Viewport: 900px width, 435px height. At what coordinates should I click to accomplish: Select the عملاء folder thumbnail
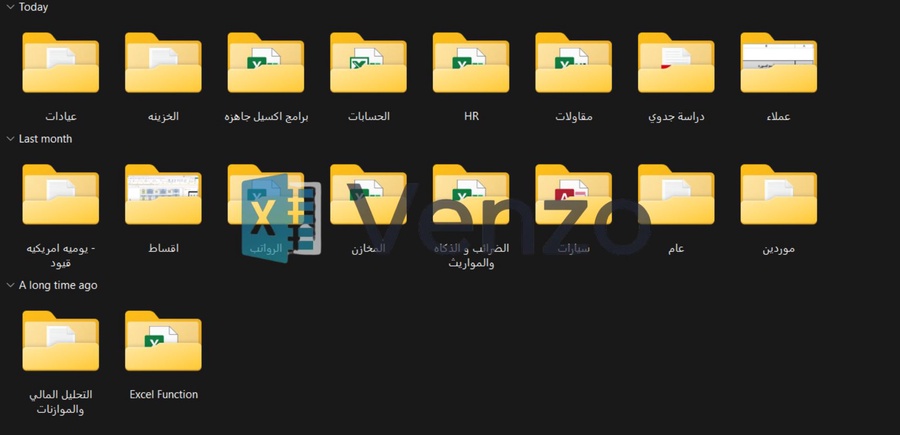point(779,62)
